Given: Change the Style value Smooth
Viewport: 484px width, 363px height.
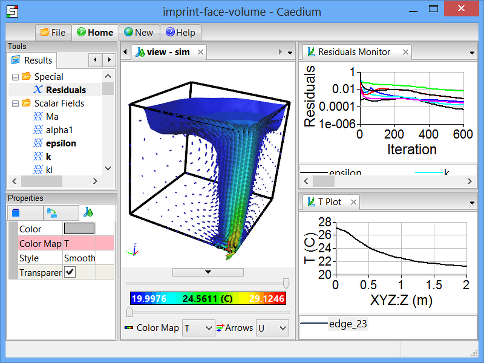Looking at the screenshot, I should click(79, 258).
